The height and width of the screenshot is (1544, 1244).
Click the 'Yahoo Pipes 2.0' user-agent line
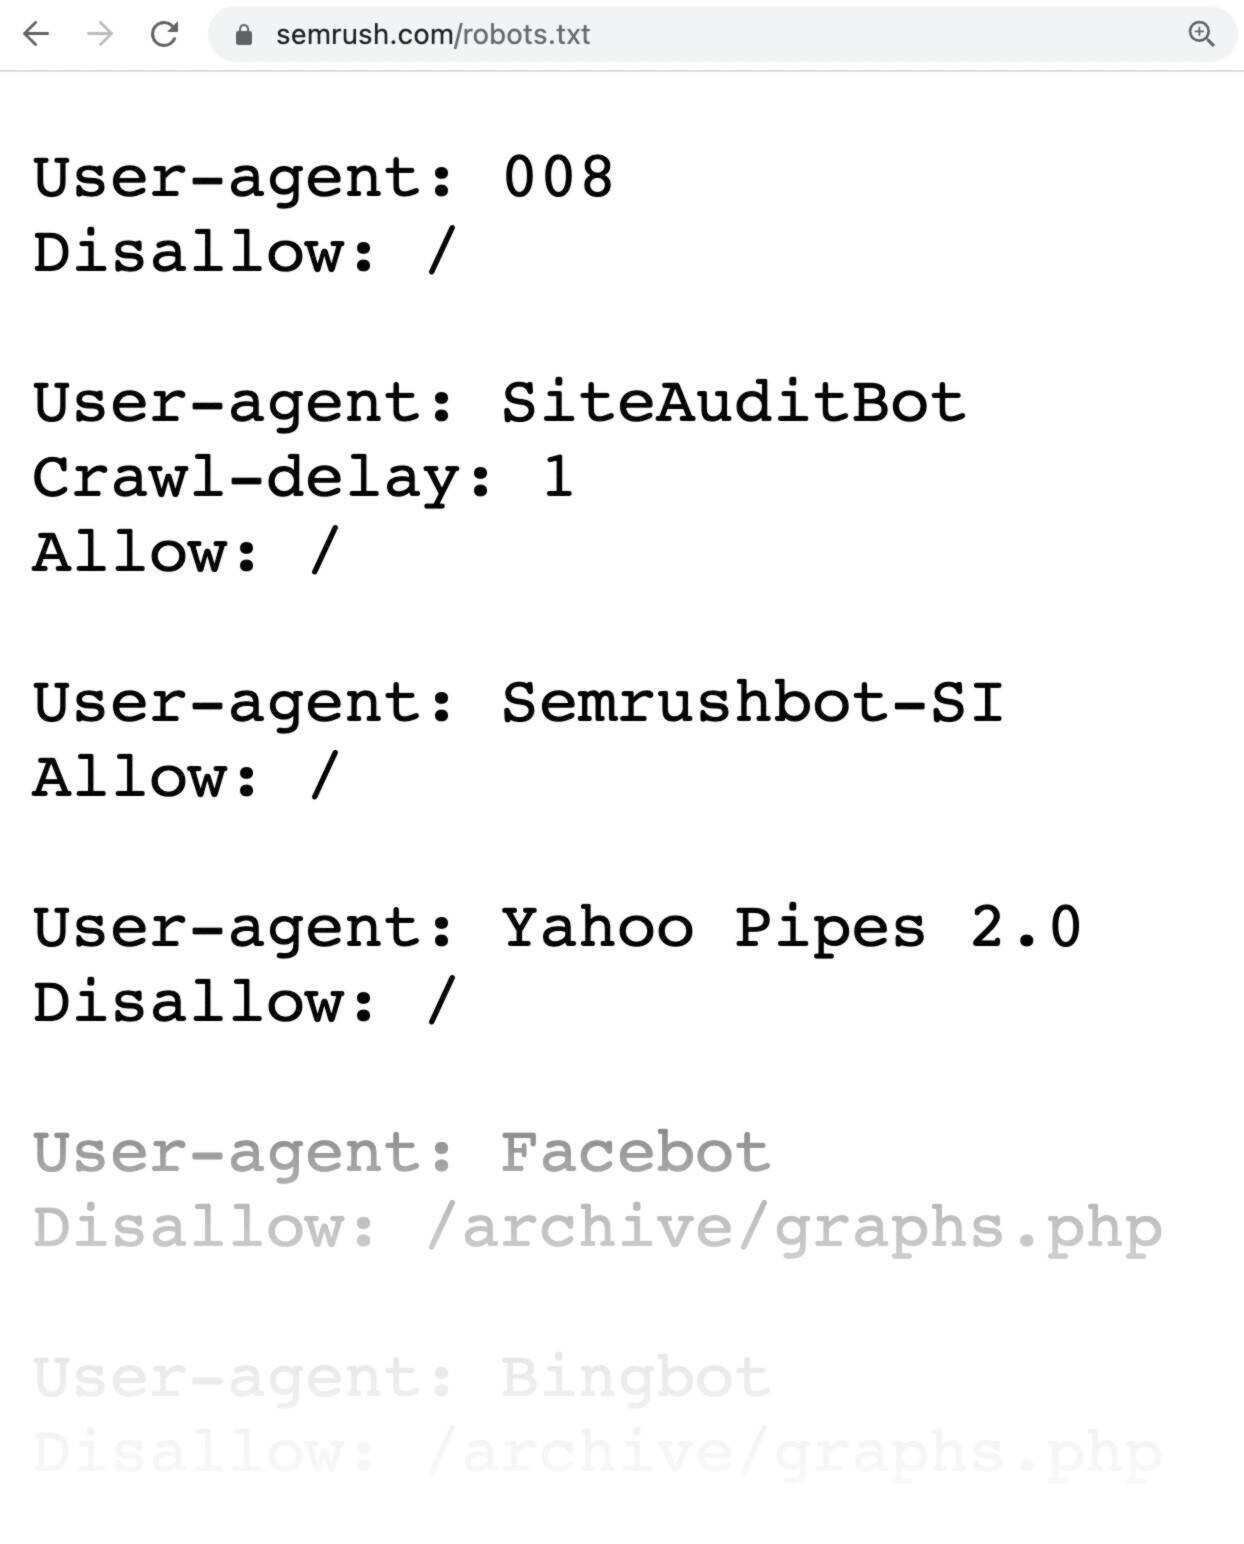coord(555,928)
